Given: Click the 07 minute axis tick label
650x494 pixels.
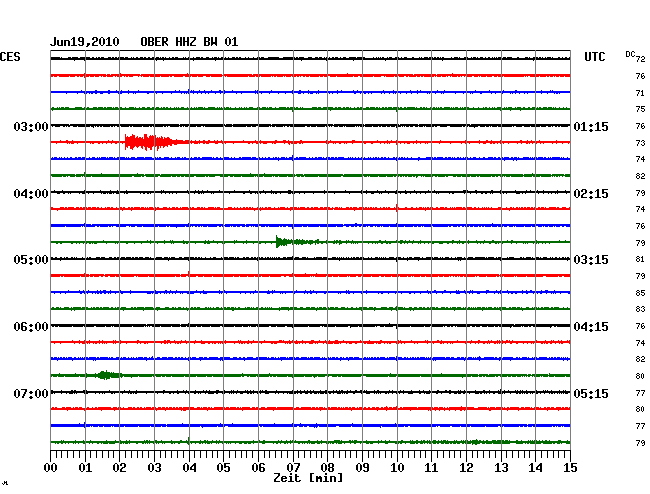Looking at the screenshot, I should click(293, 468).
